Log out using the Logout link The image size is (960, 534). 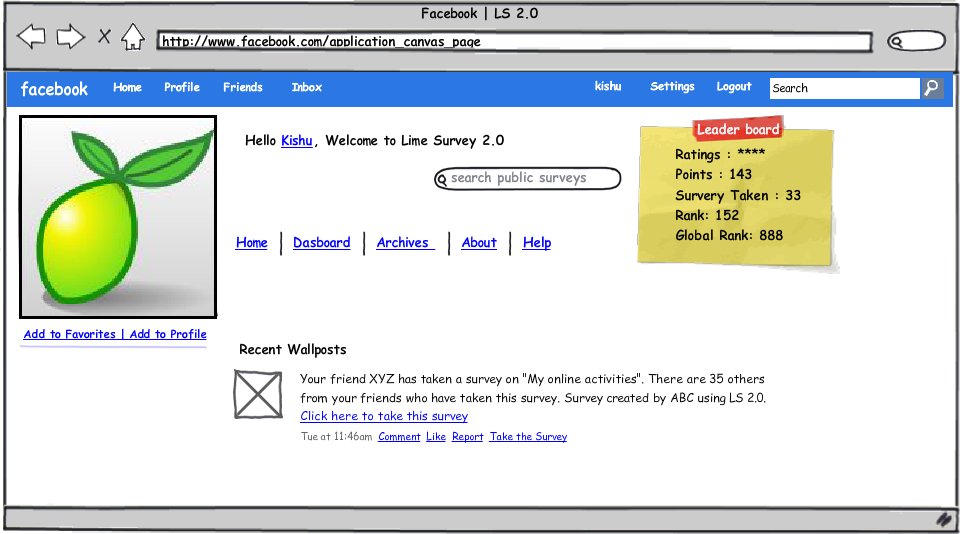(x=733, y=87)
